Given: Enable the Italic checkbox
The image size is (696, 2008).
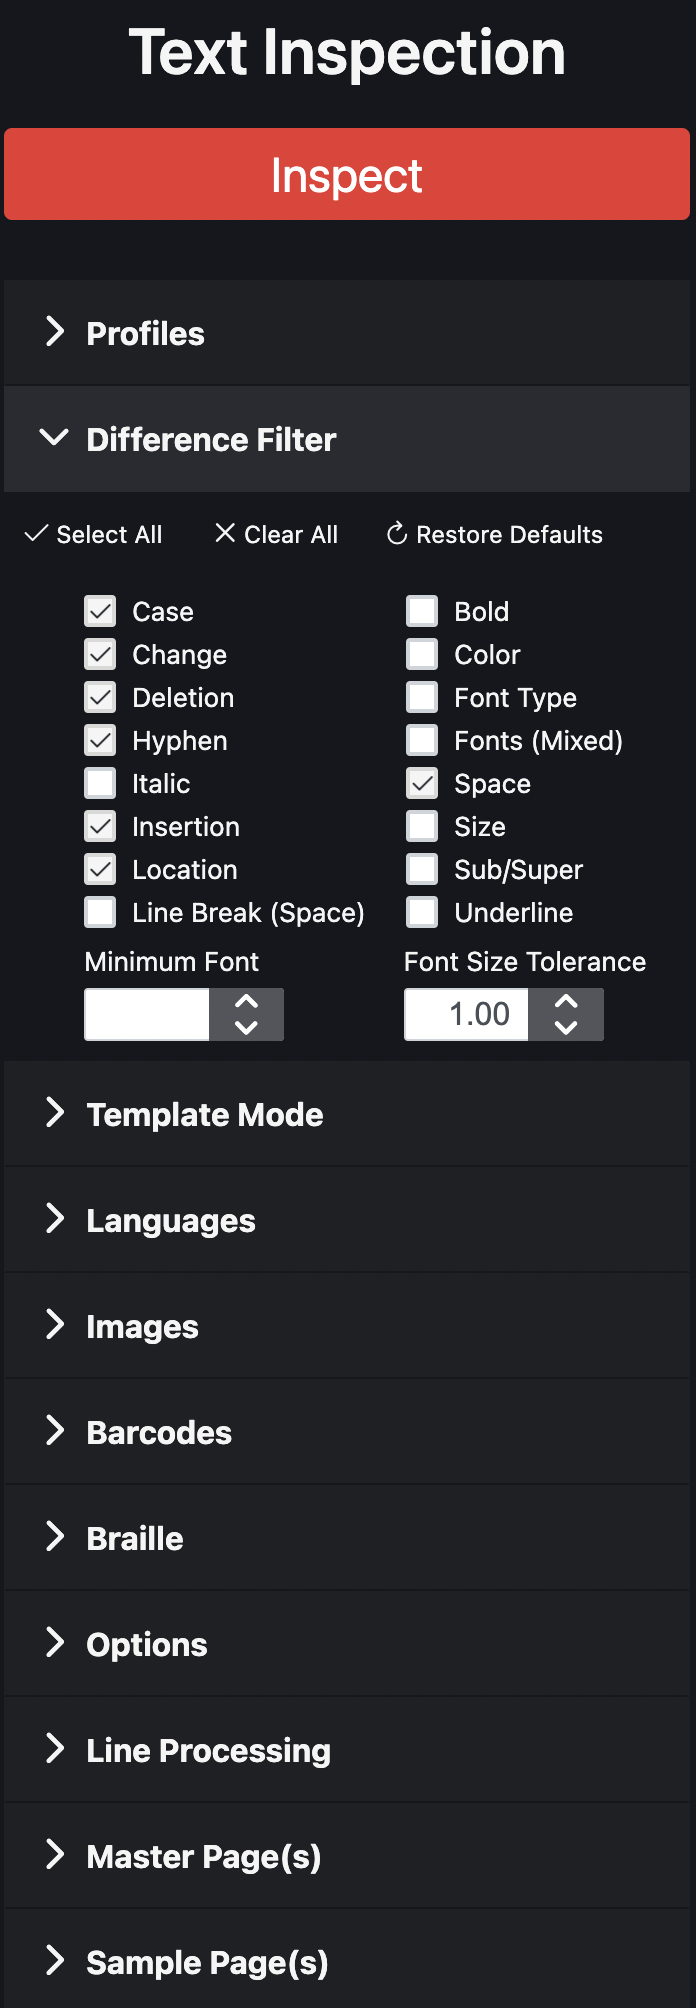Looking at the screenshot, I should pos(100,783).
